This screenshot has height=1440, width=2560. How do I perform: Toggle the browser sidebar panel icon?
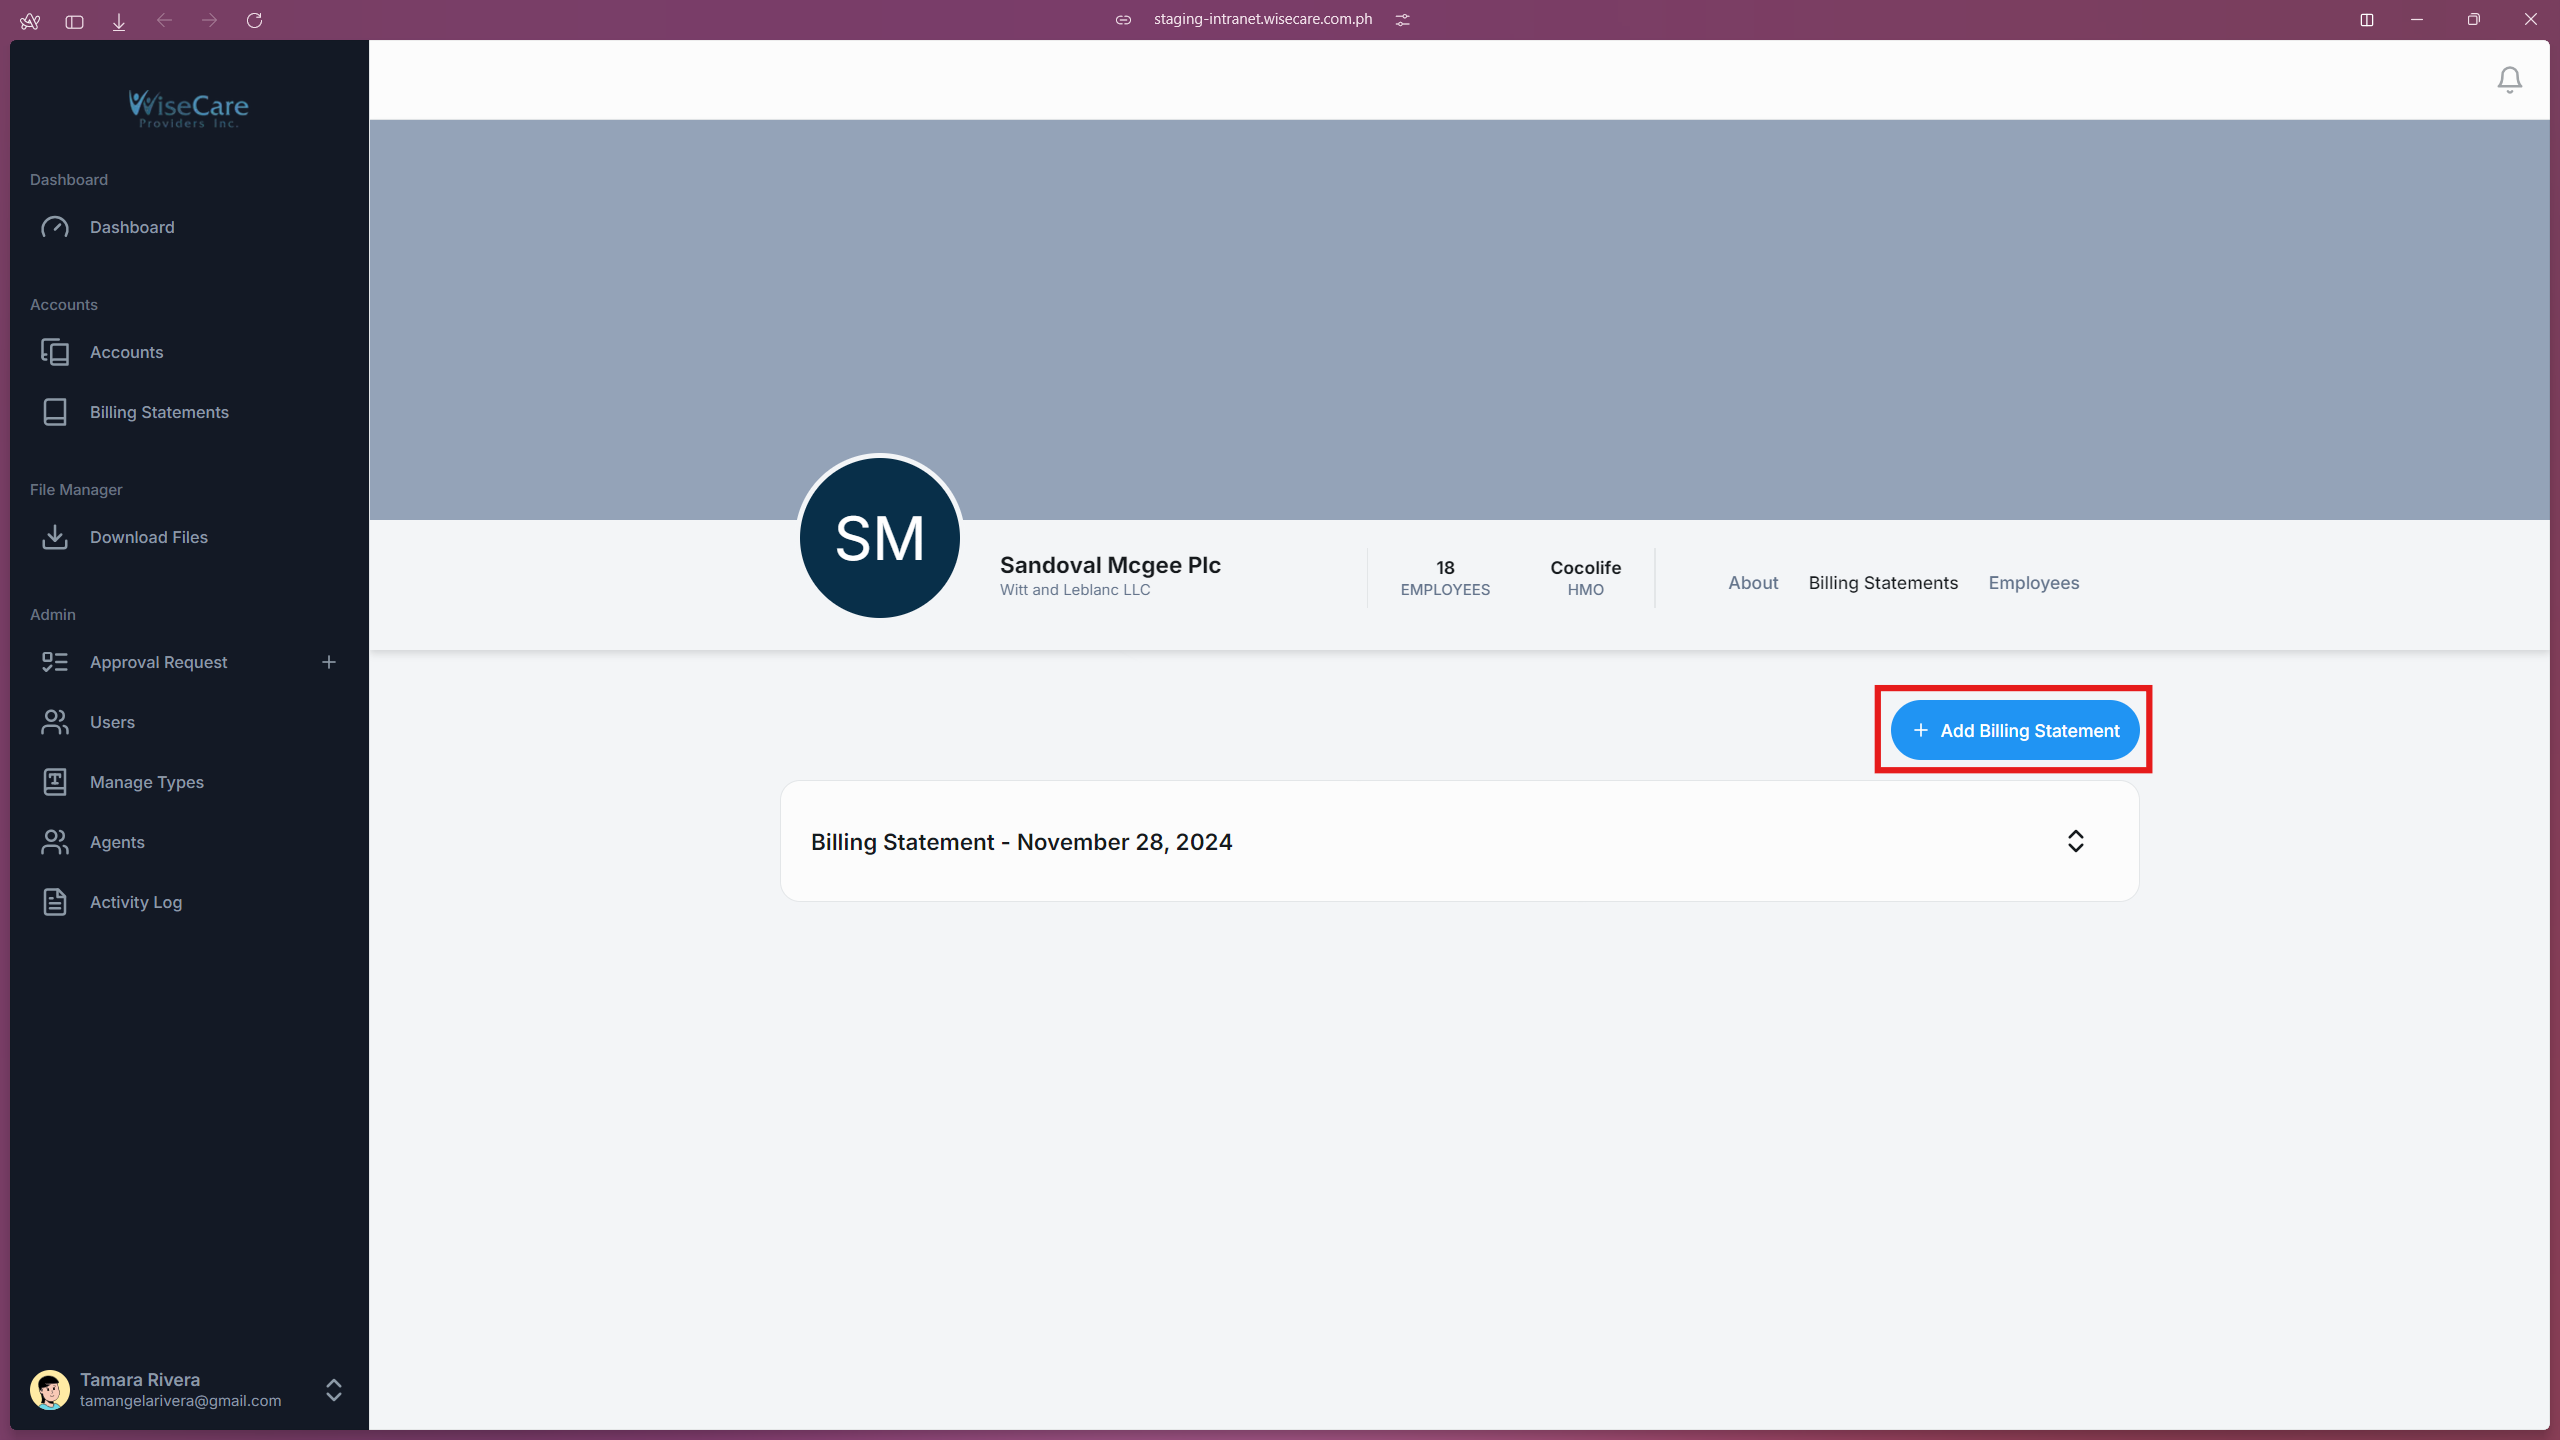(74, 20)
